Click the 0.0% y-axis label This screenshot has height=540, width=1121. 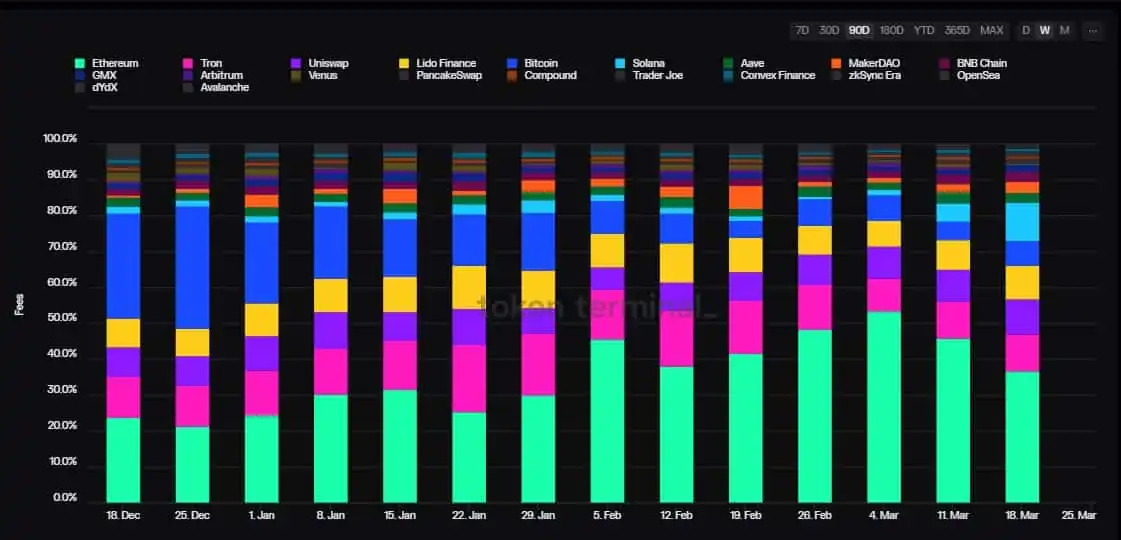click(65, 498)
